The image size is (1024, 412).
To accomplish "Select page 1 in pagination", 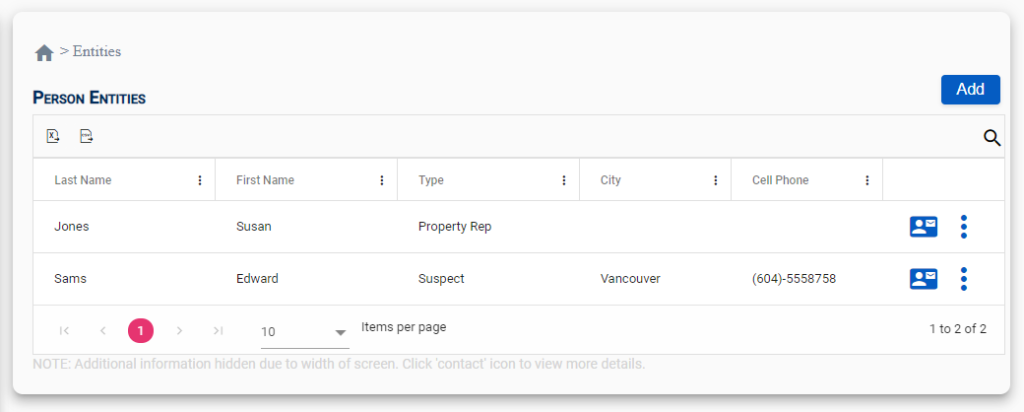I will [140, 330].
